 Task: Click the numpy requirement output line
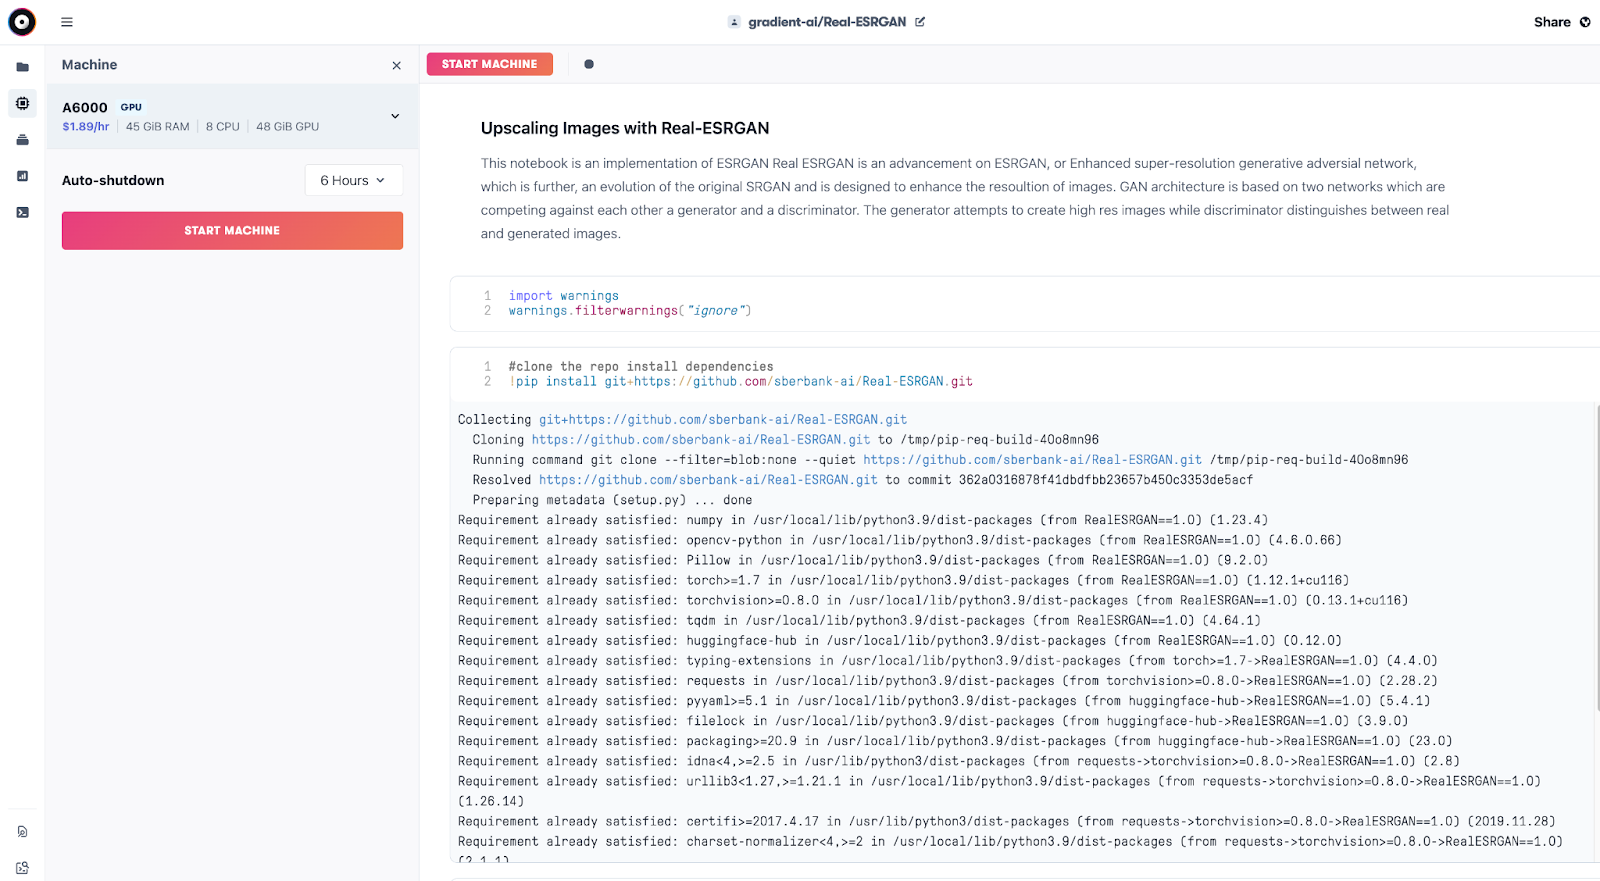pyautogui.click(x=863, y=520)
